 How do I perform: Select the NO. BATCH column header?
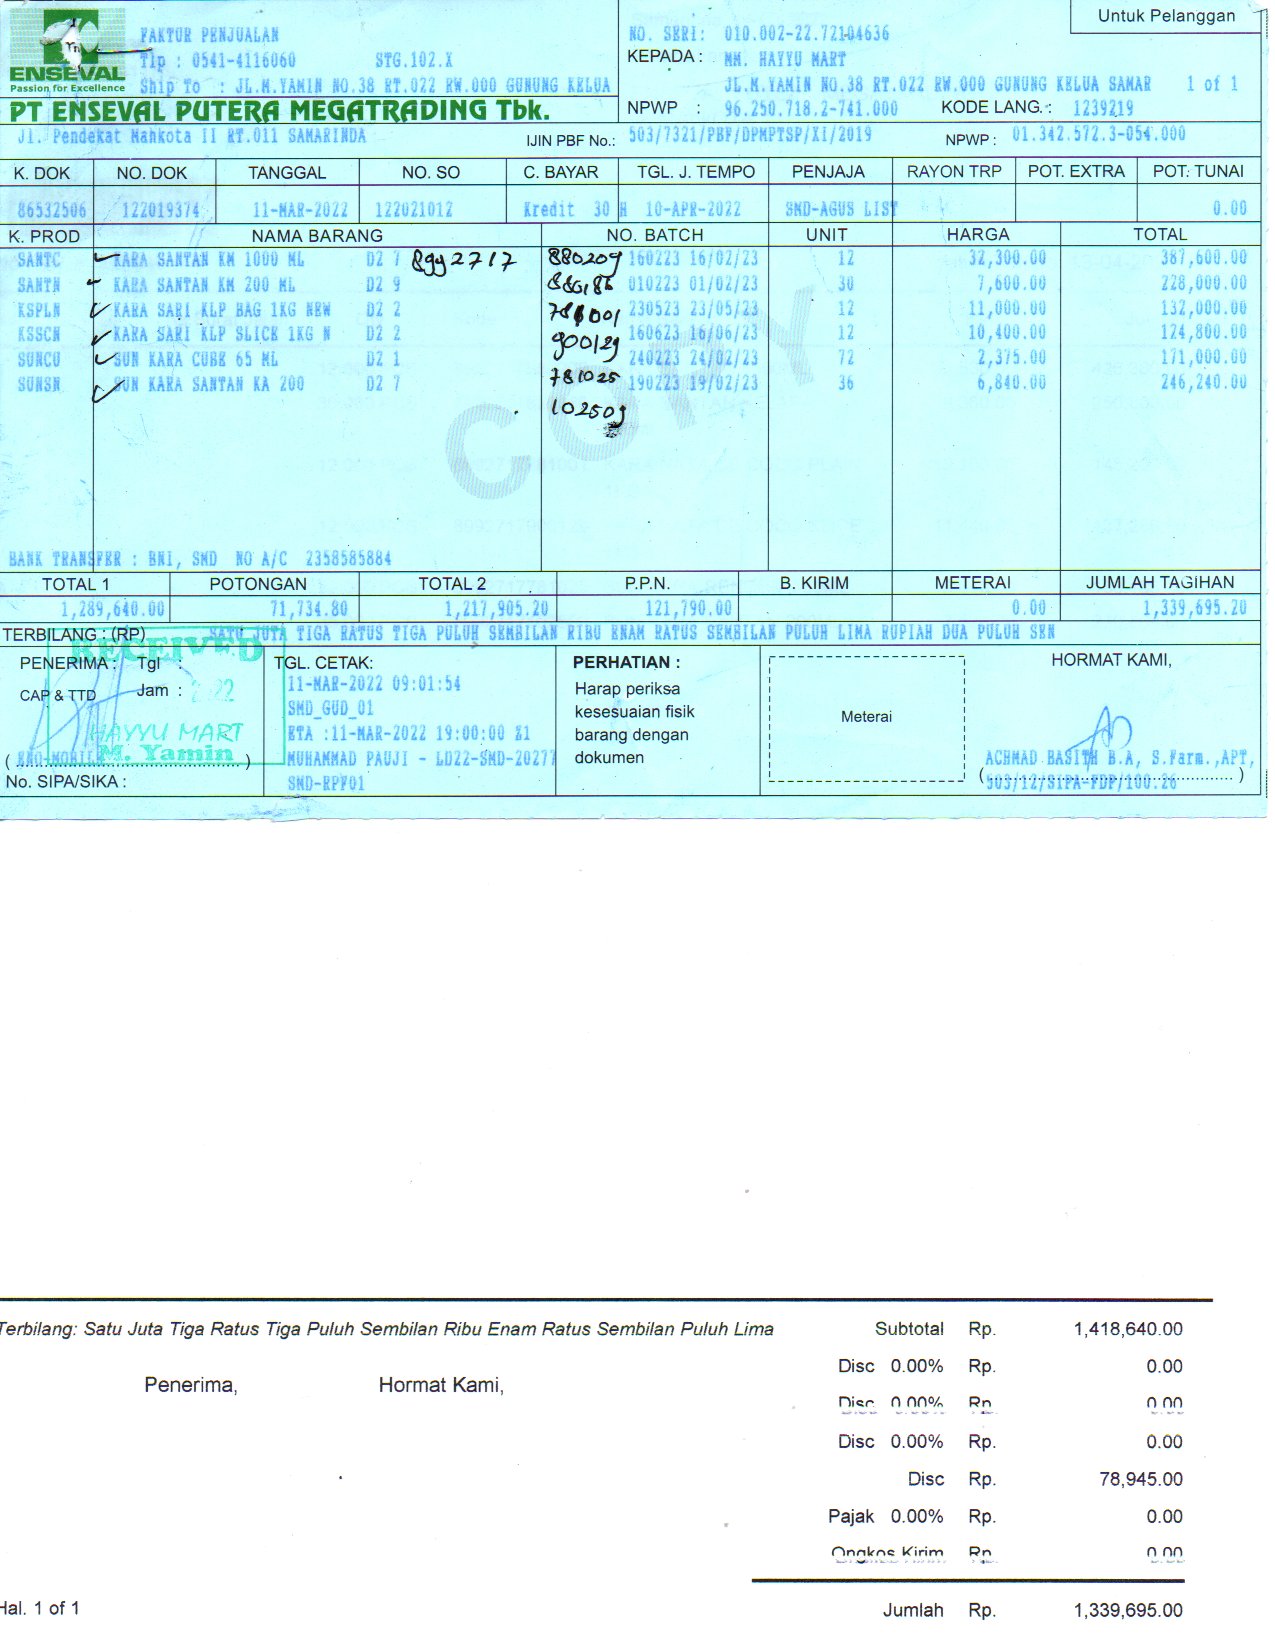click(x=654, y=235)
